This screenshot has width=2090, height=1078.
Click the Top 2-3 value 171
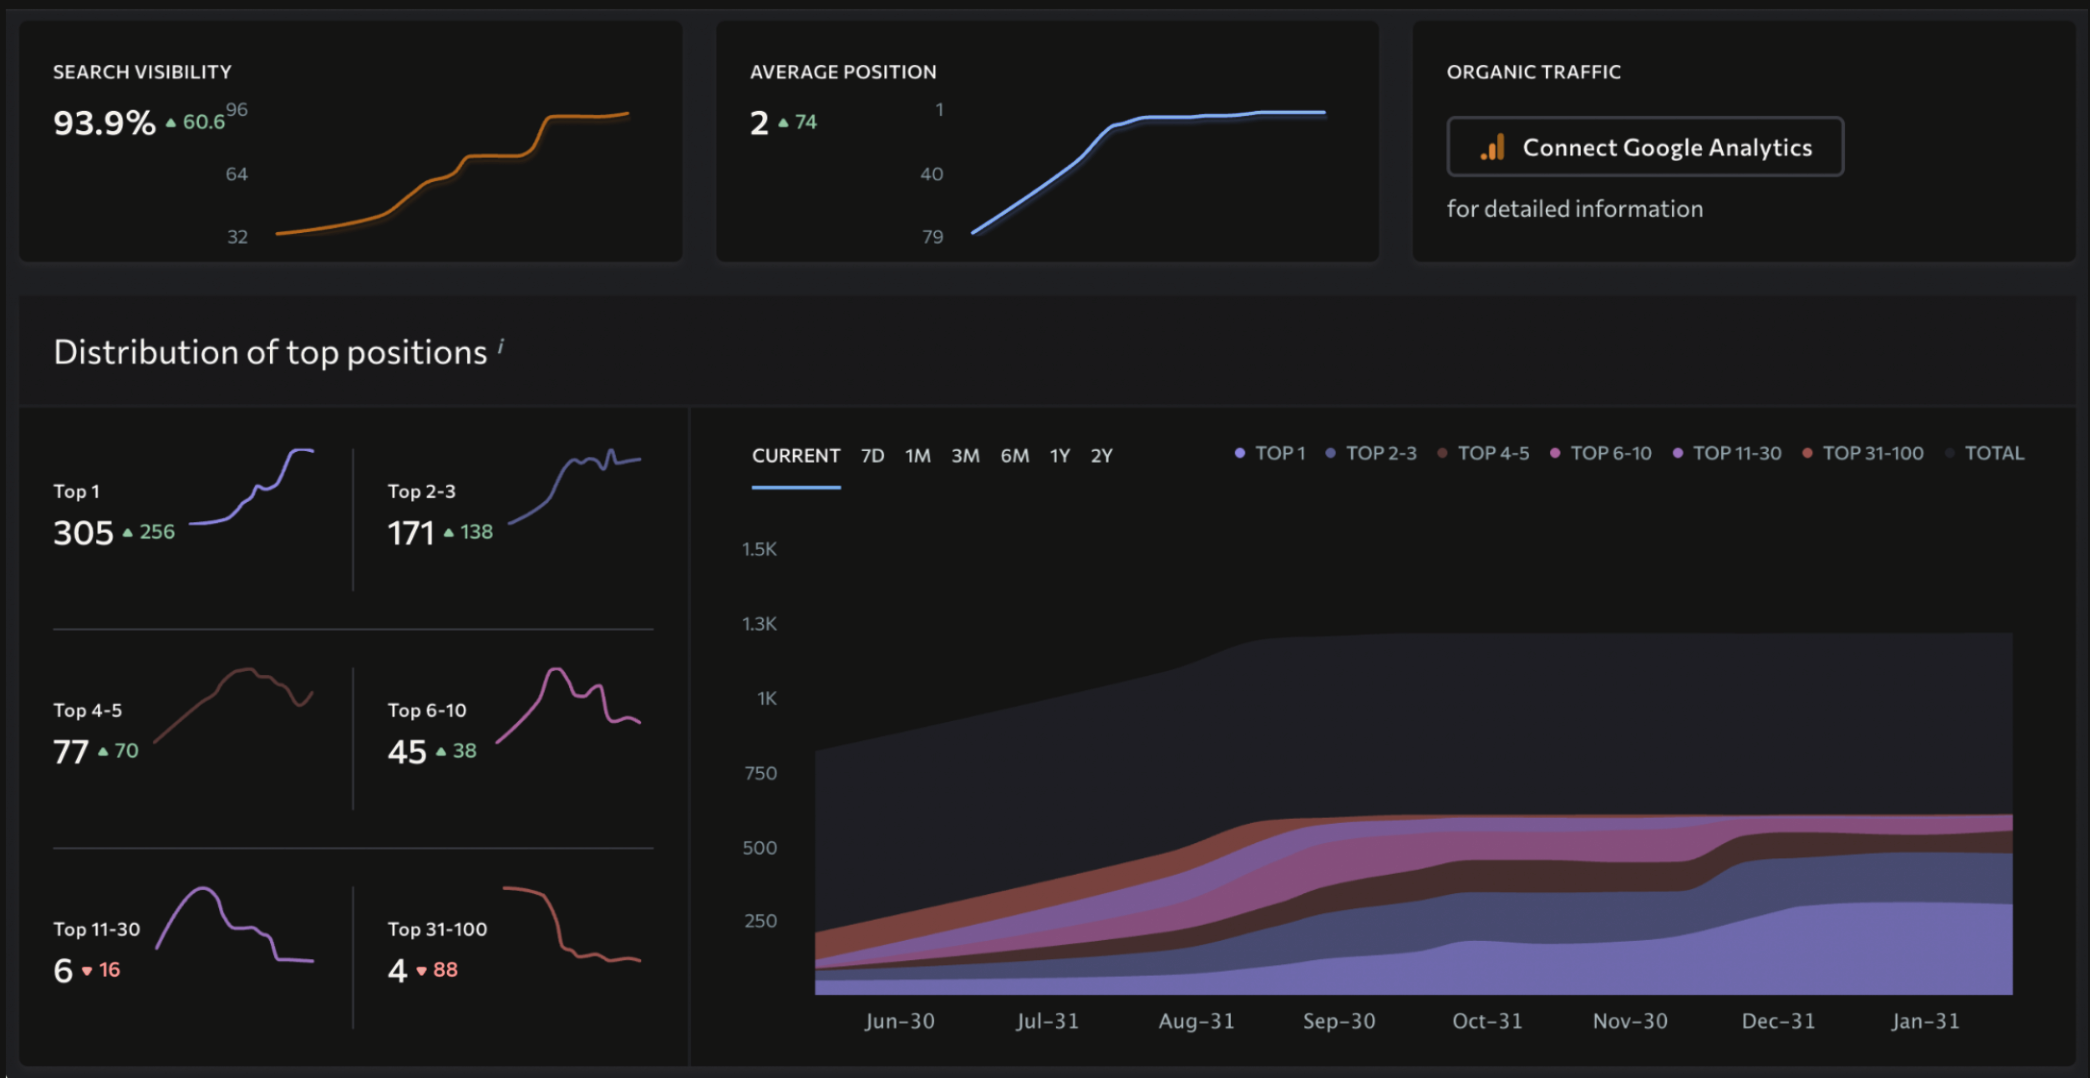pos(411,533)
